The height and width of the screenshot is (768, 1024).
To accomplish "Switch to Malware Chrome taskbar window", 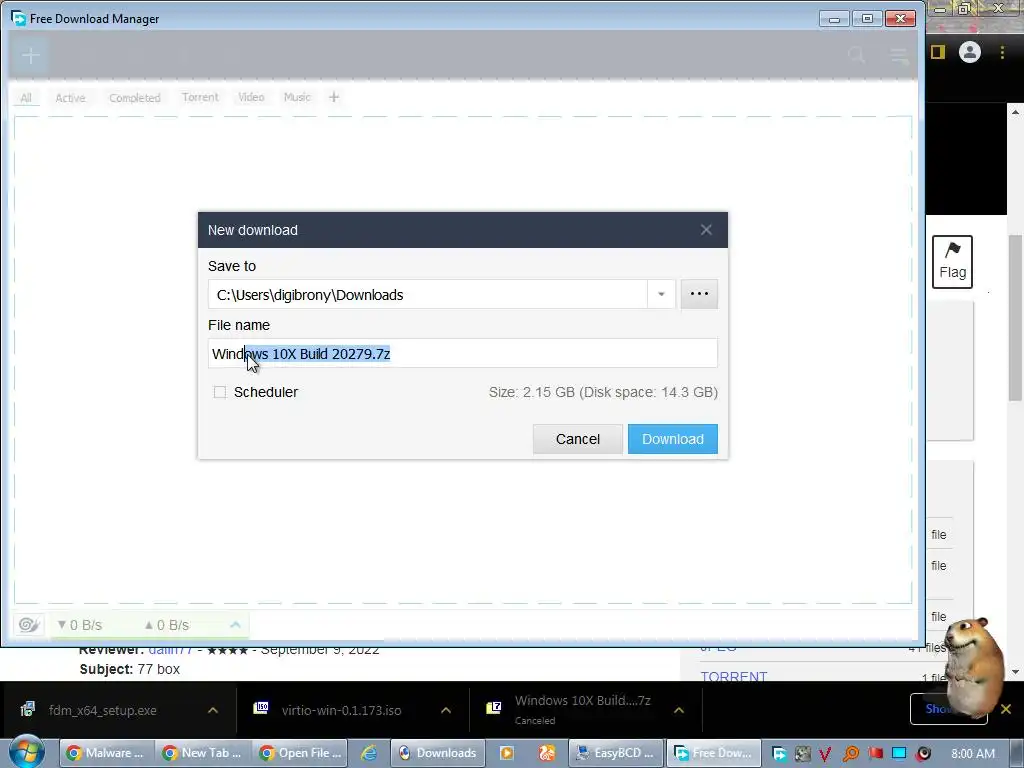I will click(107, 753).
